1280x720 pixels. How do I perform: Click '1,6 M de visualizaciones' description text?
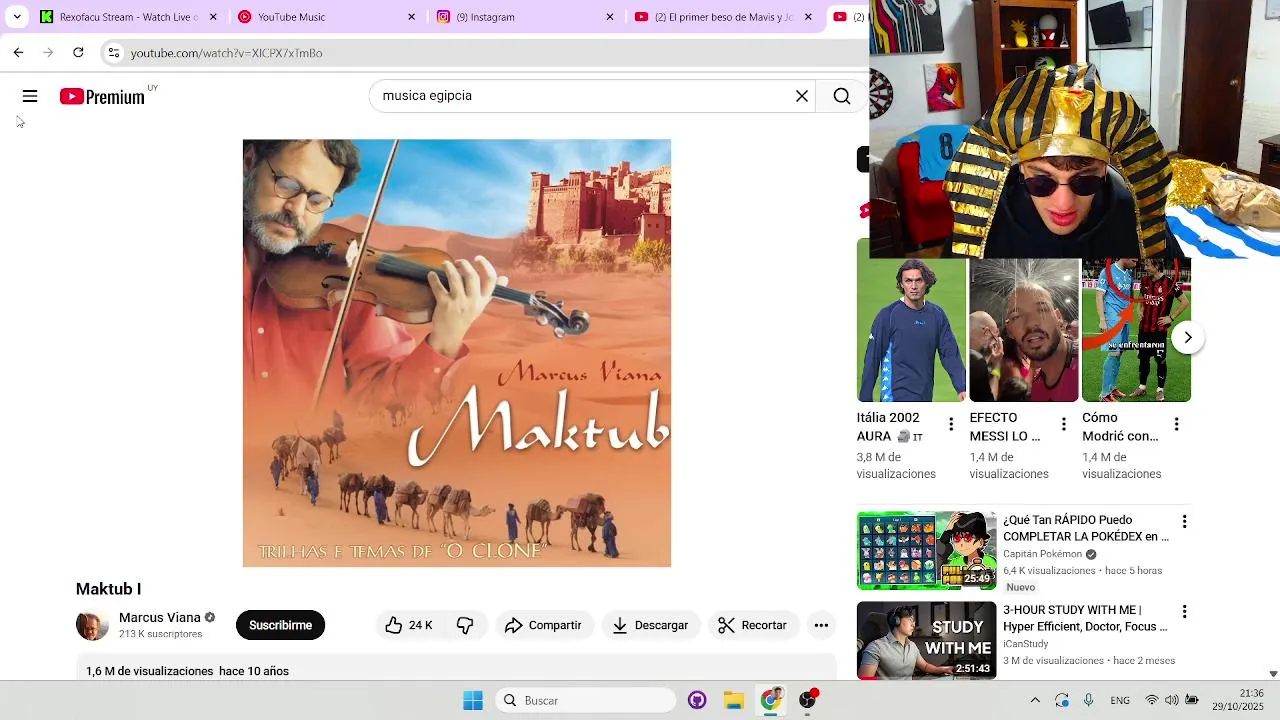point(150,671)
